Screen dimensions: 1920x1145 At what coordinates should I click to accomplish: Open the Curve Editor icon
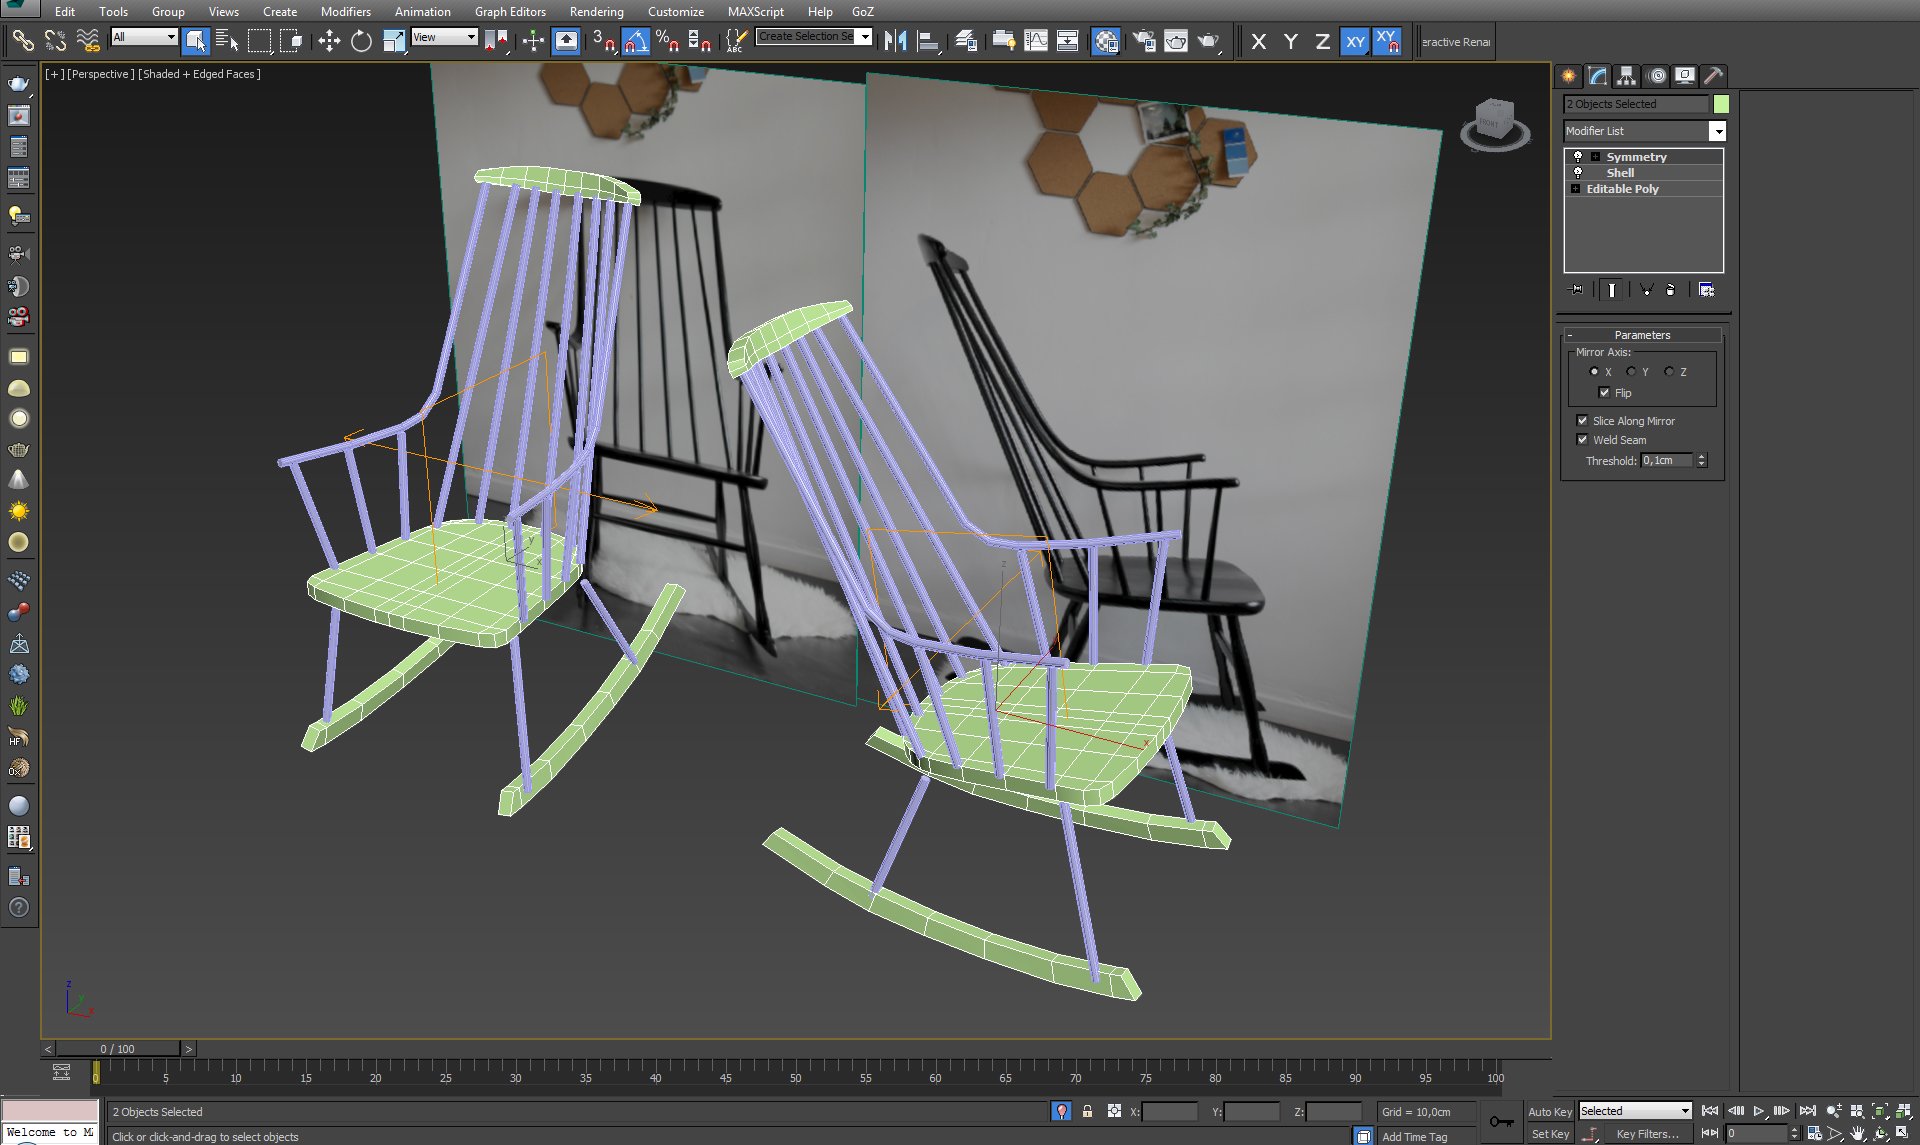1036,41
